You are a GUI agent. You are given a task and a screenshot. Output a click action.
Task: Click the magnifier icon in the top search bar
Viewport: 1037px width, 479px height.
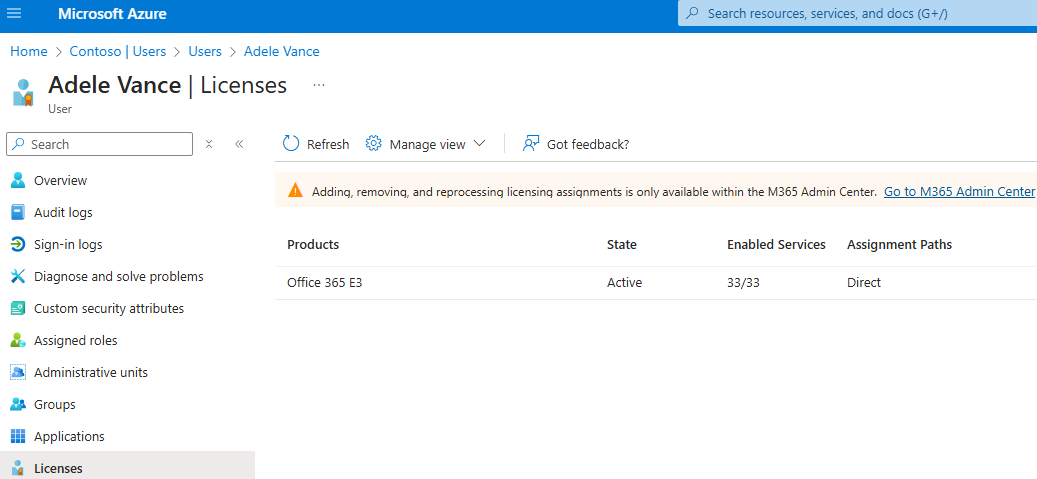click(x=693, y=13)
